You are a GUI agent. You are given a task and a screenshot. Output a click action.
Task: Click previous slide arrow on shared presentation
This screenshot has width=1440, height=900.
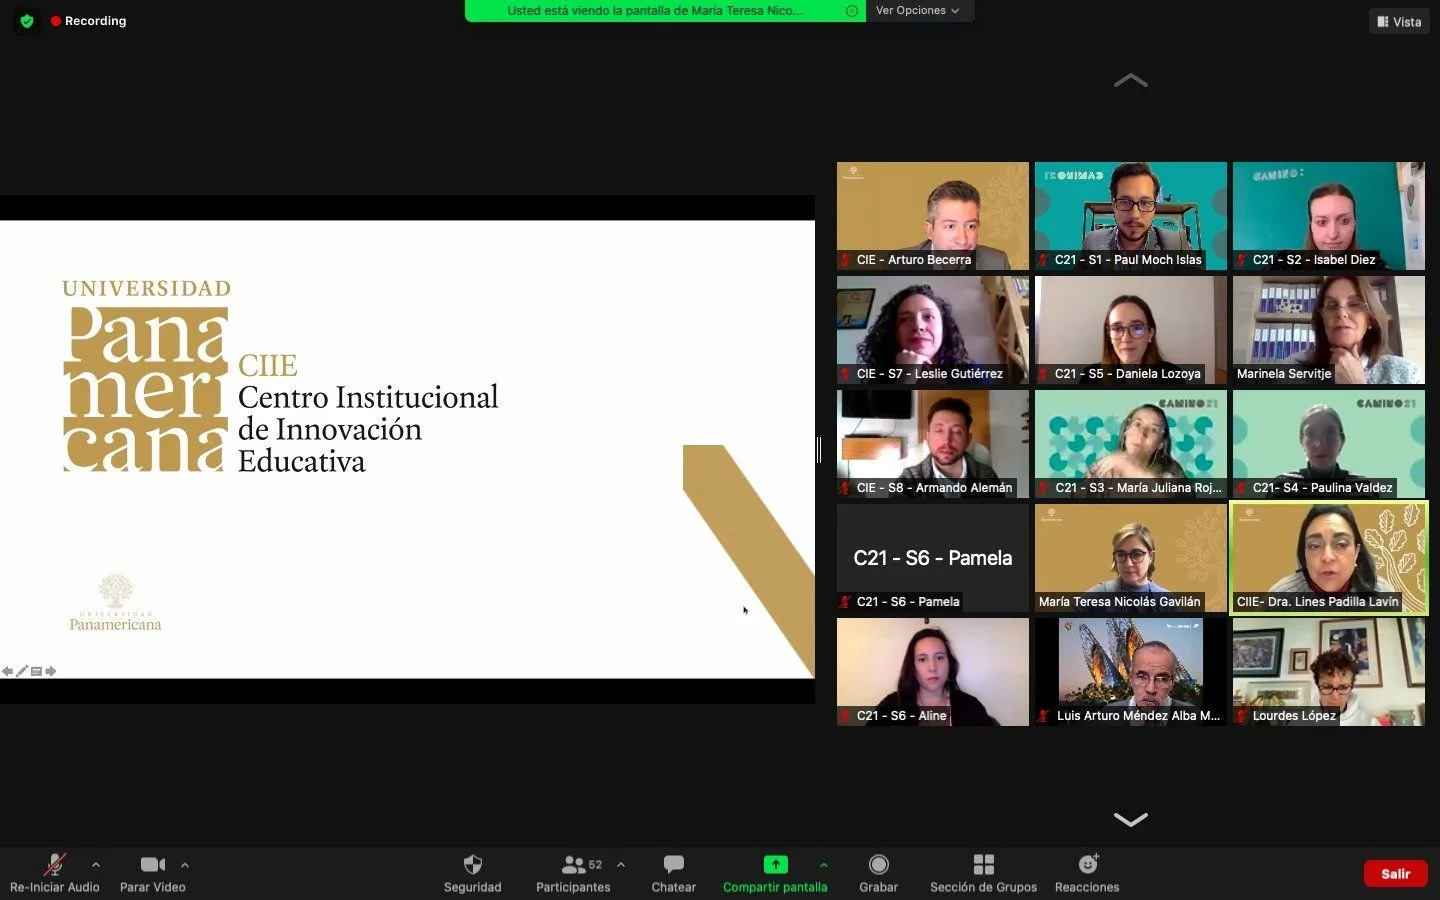(x=7, y=671)
